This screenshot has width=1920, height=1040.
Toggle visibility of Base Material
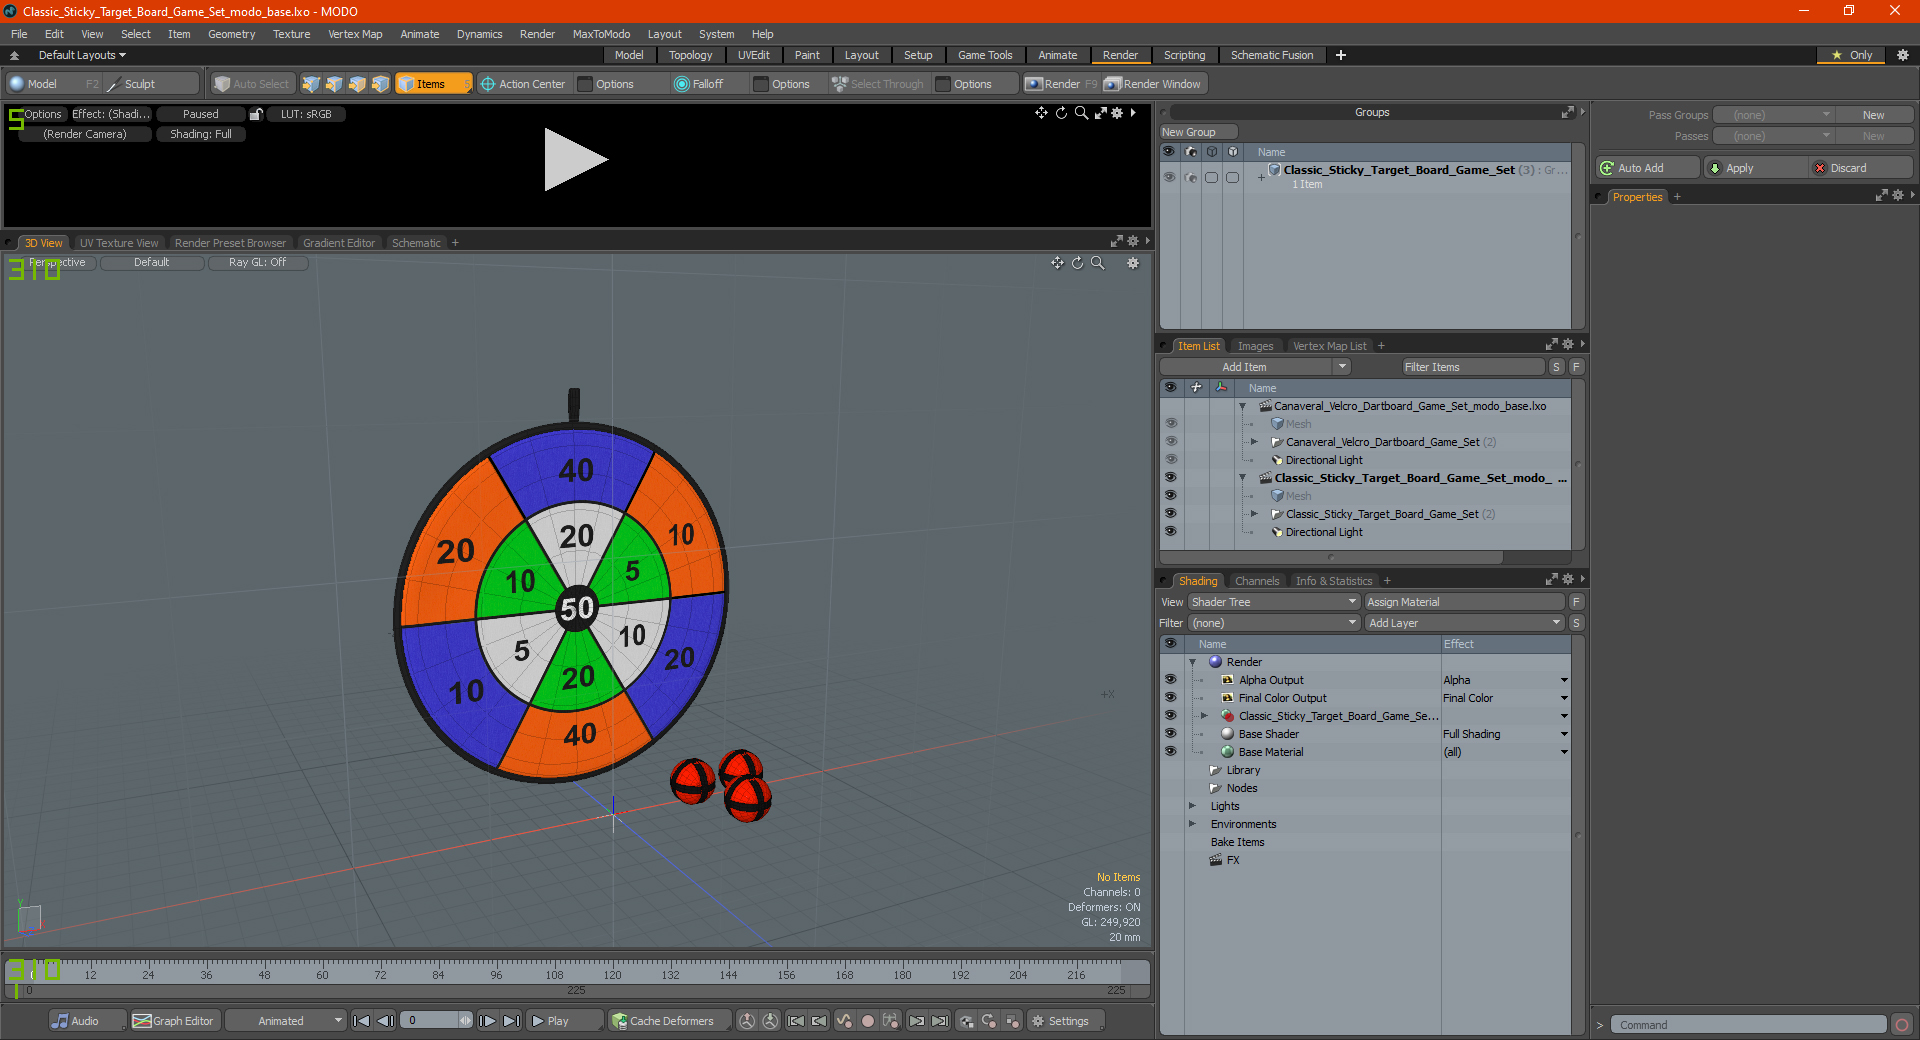(1170, 752)
